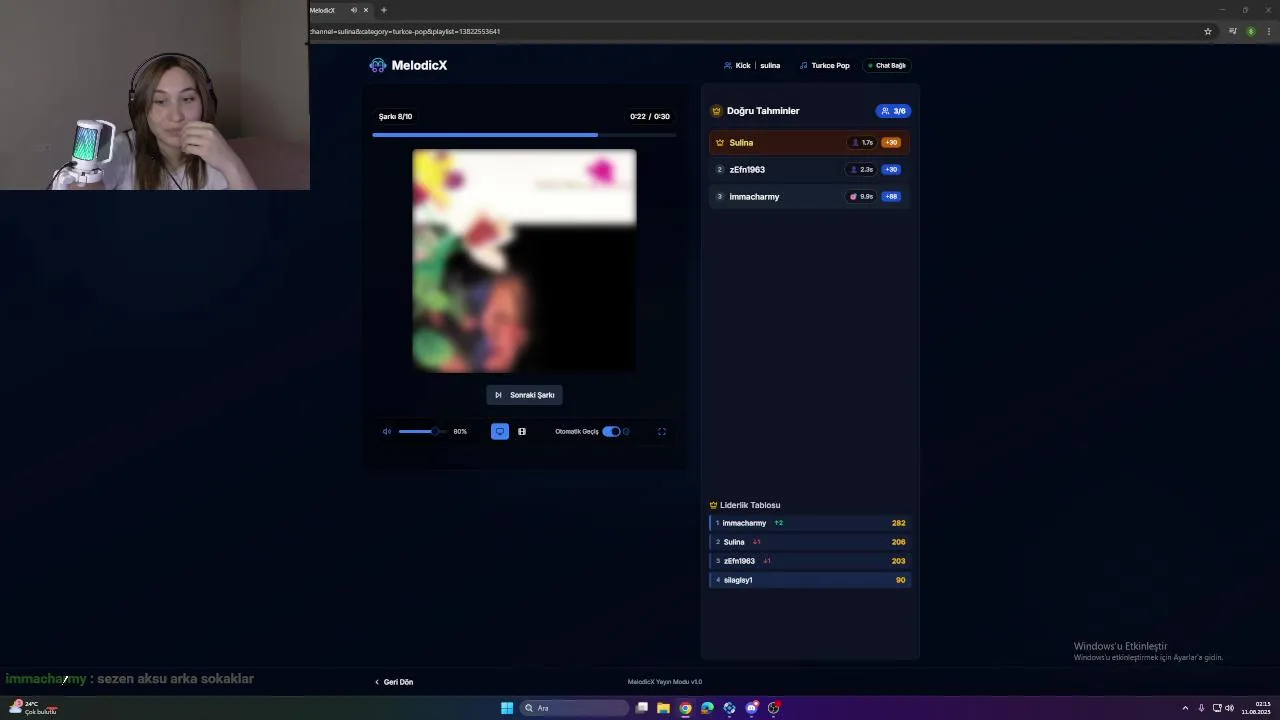Click the taskbar Ara search box
Image resolution: width=1280 pixels, height=720 pixels.
(574, 708)
